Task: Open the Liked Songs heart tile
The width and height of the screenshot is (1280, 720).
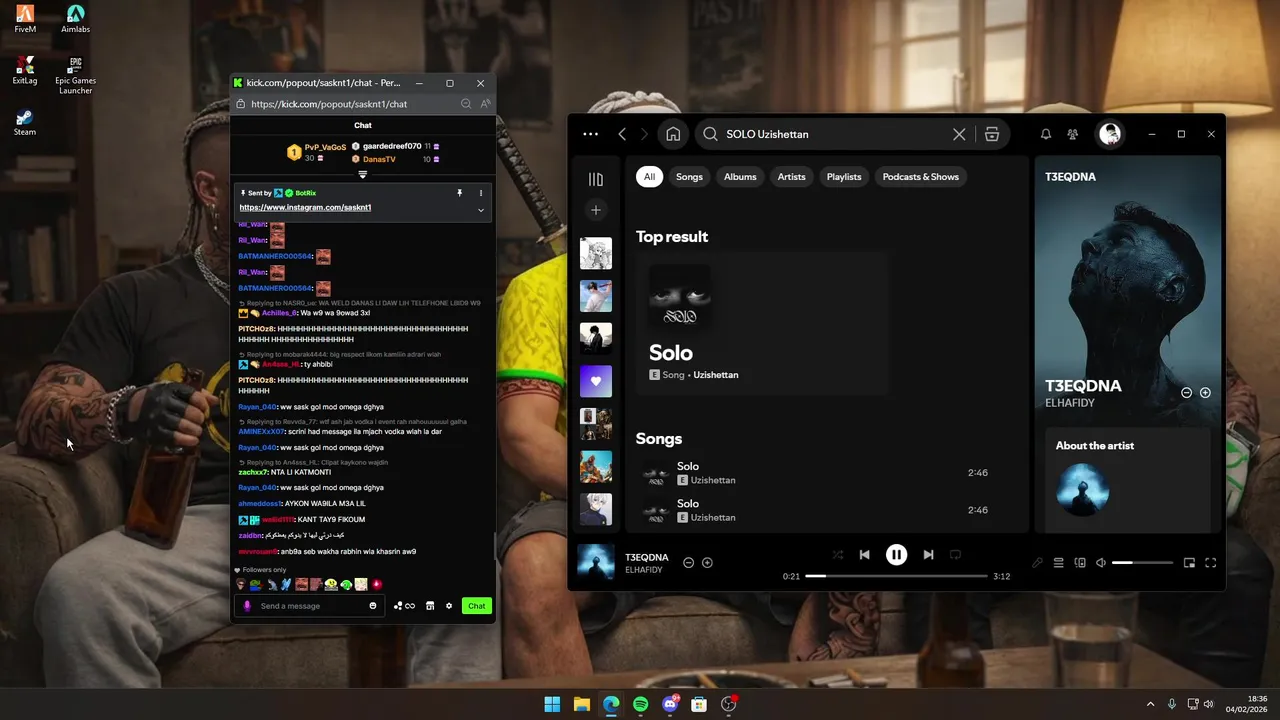Action: pos(596,381)
